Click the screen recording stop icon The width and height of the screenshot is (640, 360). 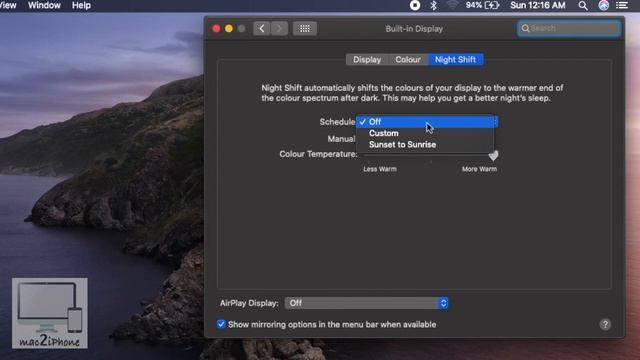coord(415,5)
